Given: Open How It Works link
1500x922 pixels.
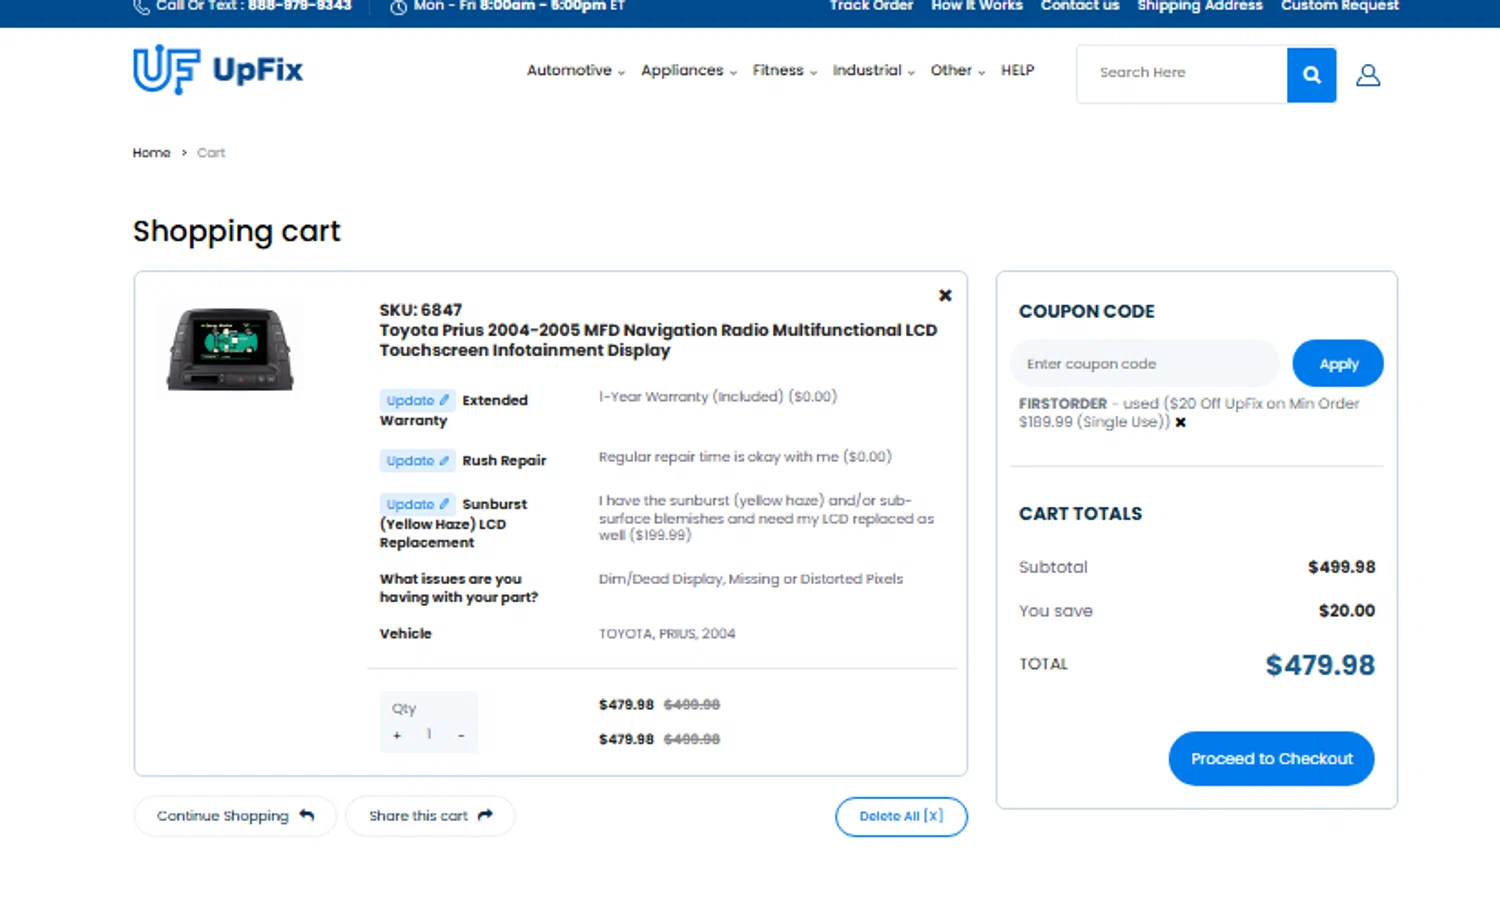Looking at the screenshot, I should pyautogui.click(x=976, y=6).
